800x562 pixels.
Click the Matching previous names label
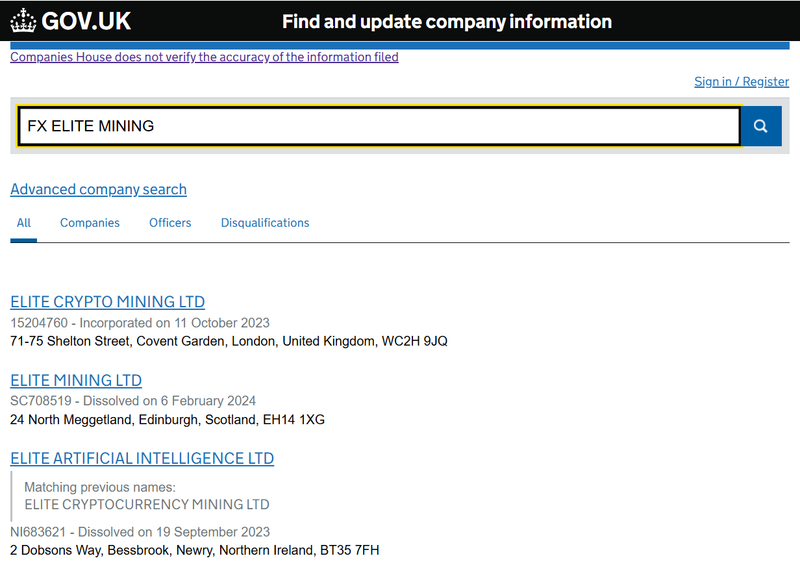[100, 487]
